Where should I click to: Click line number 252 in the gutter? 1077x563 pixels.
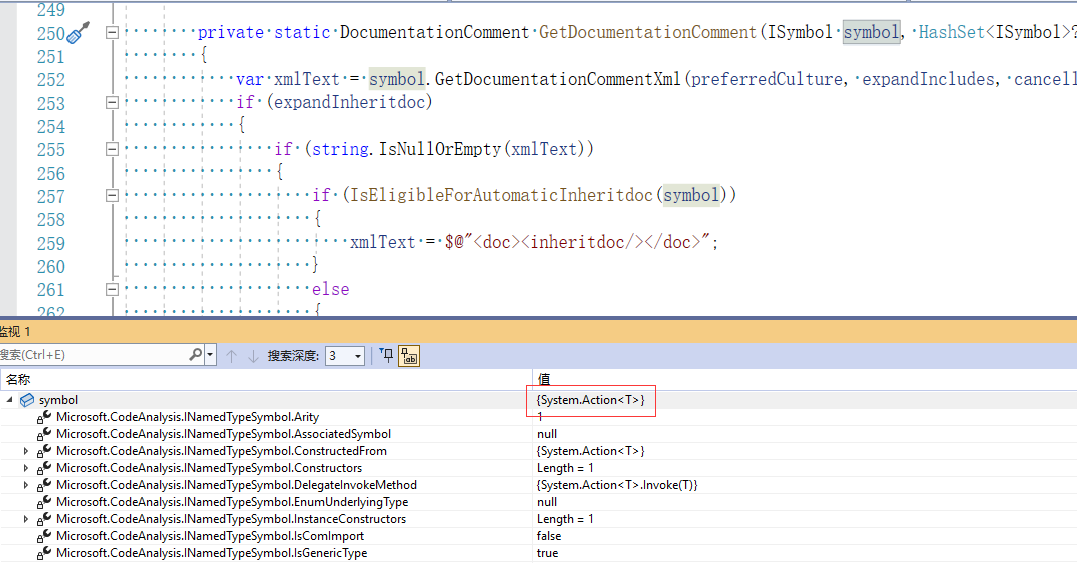click(x=51, y=80)
